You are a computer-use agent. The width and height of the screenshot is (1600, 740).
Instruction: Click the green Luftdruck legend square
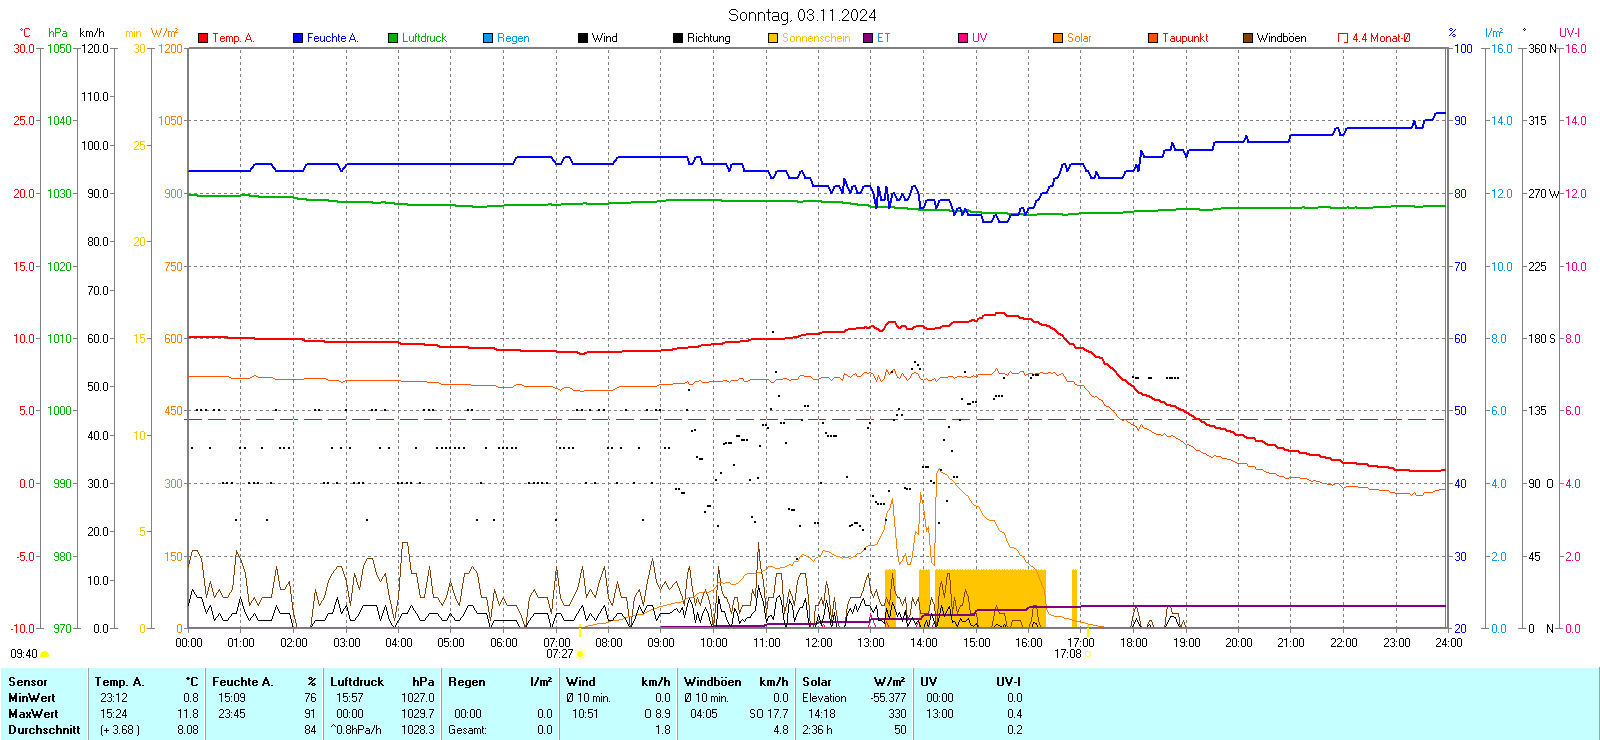pyautogui.click(x=393, y=38)
